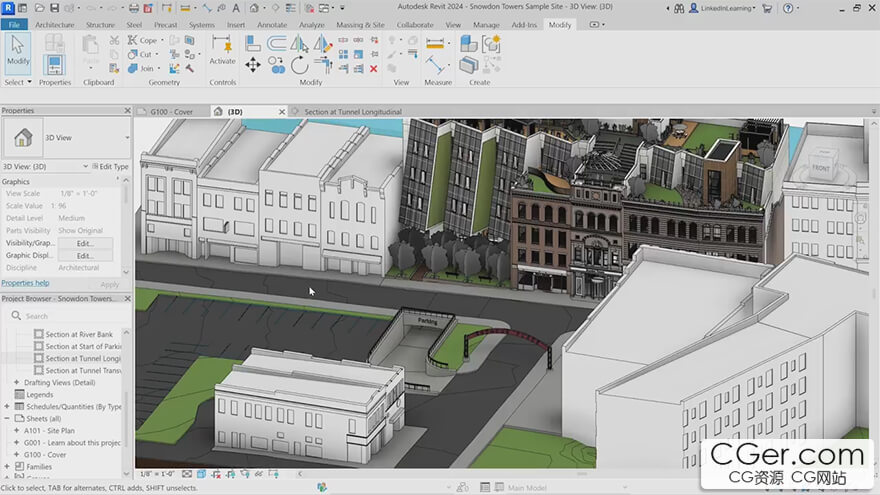
Task: Click the LinkedInLearning account button
Action: 722,8
